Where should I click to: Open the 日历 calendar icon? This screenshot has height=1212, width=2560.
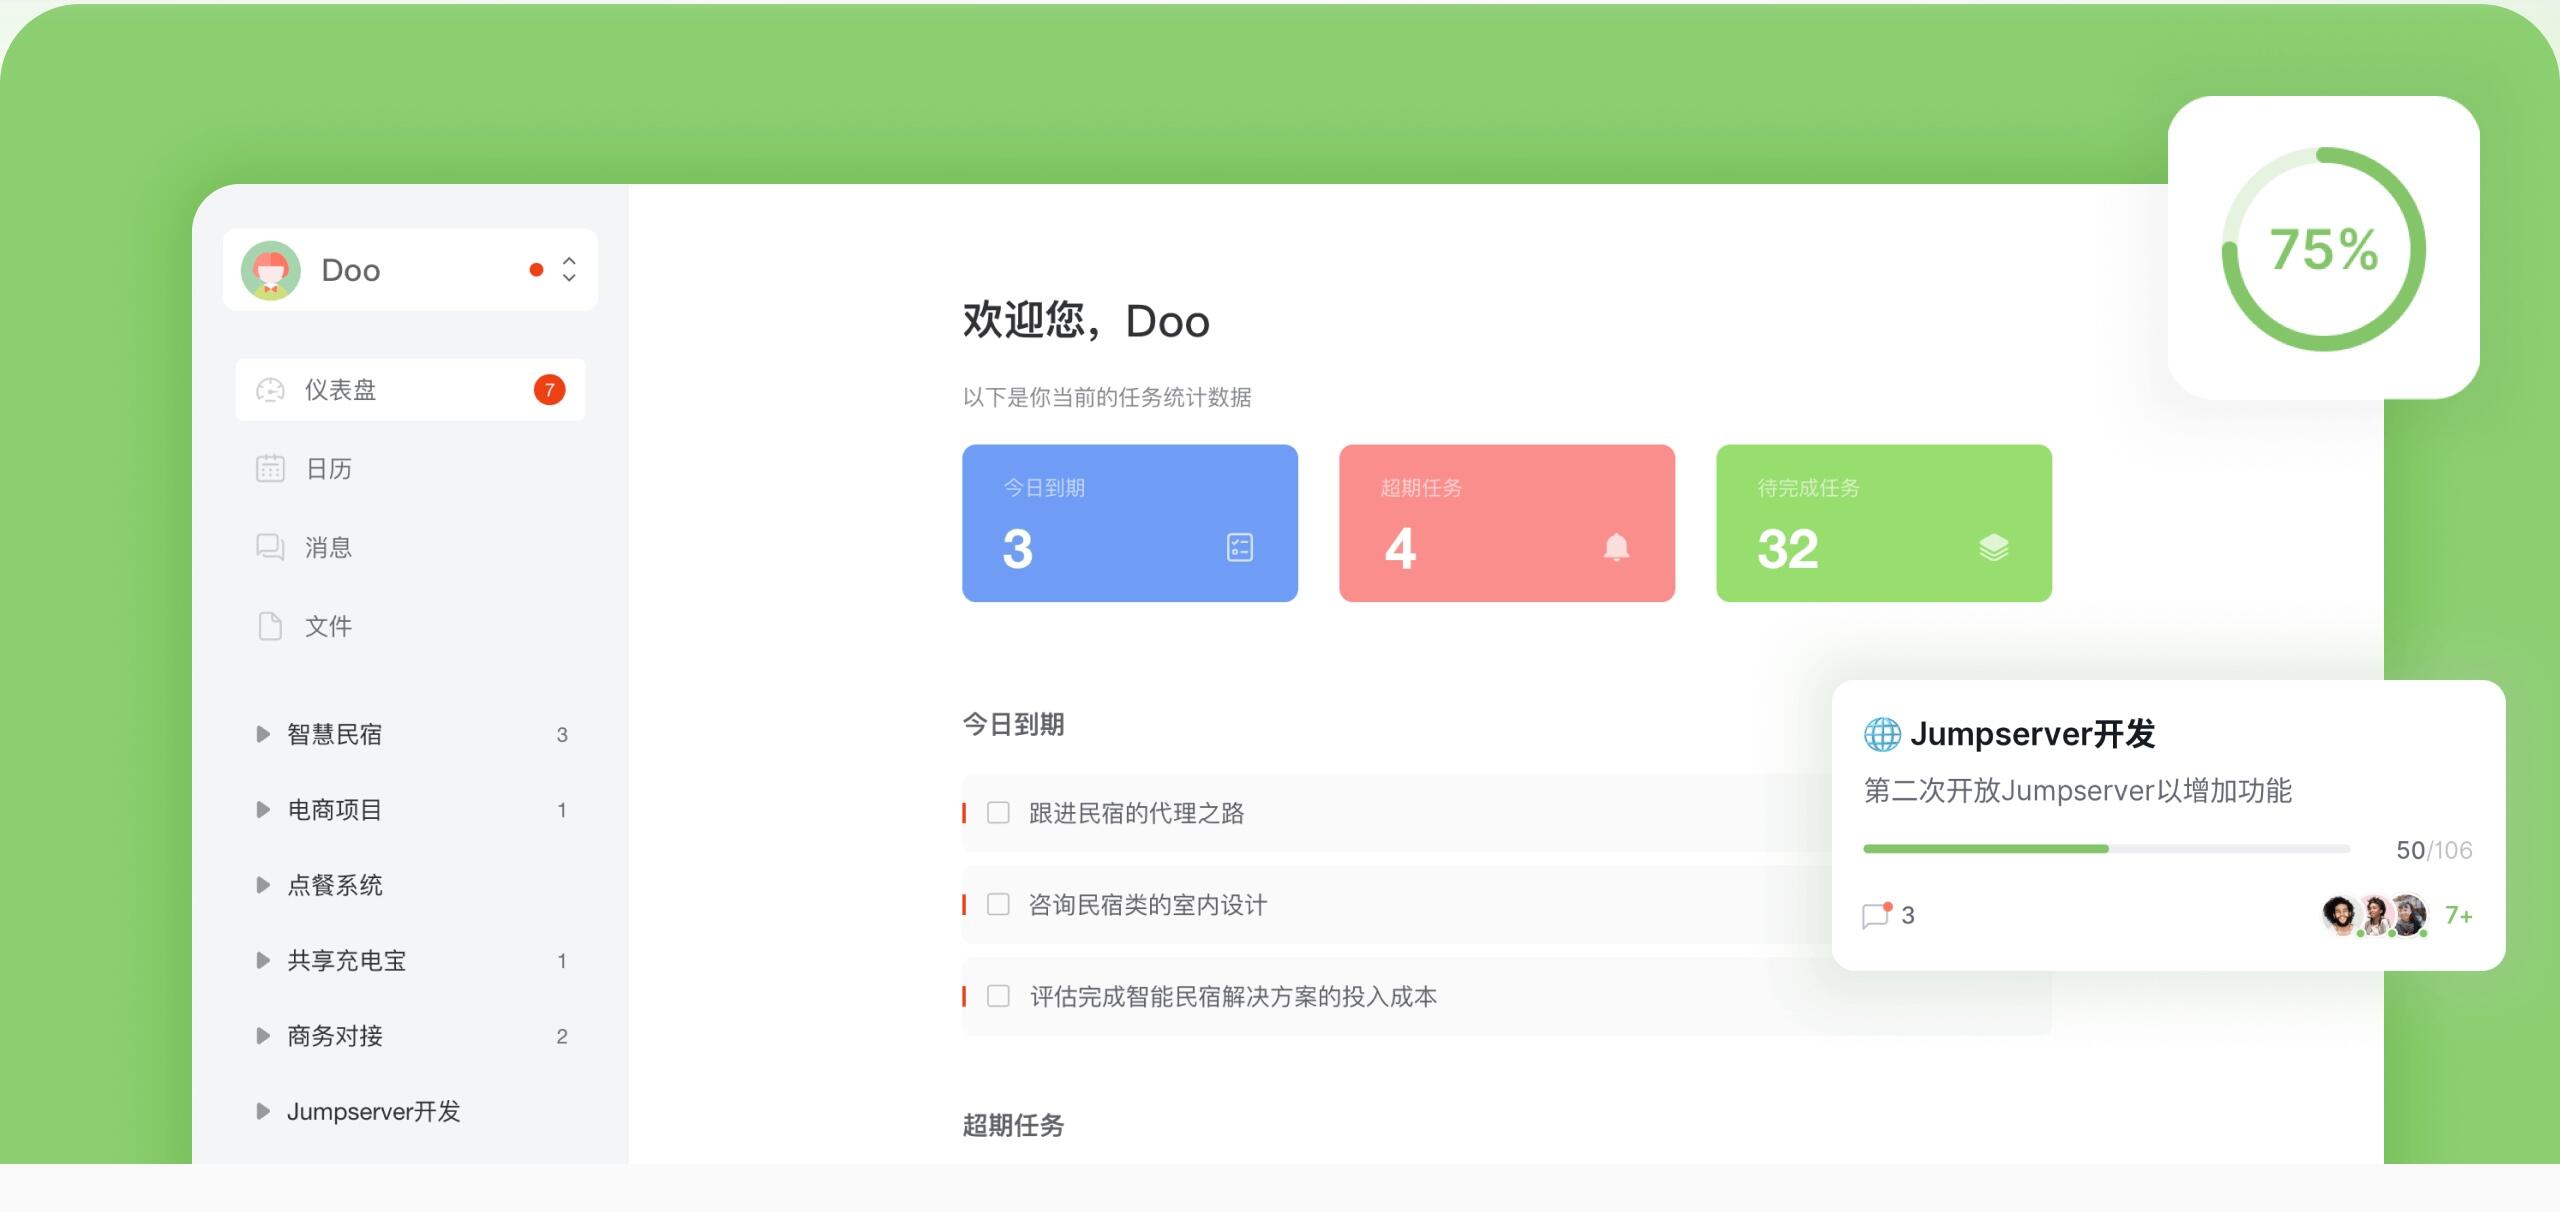[269, 468]
